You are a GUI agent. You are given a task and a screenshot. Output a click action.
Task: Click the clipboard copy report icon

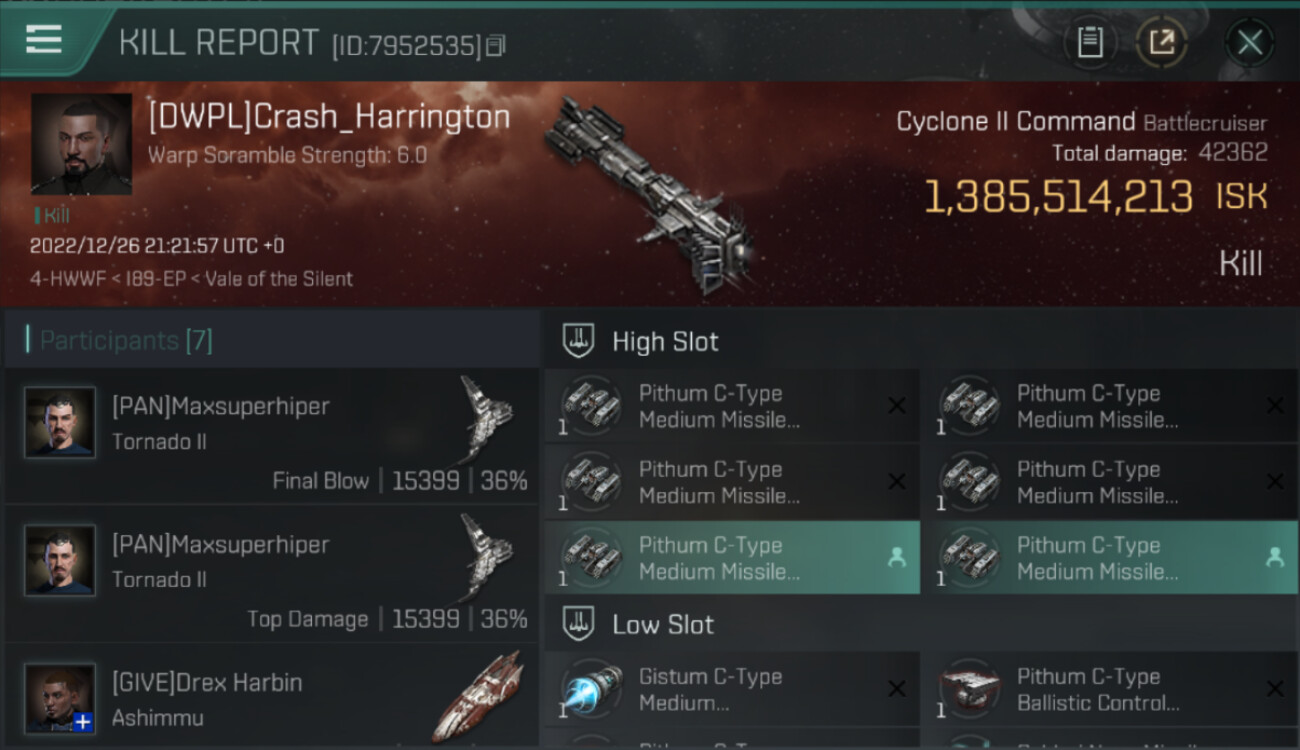[x=1090, y=42]
